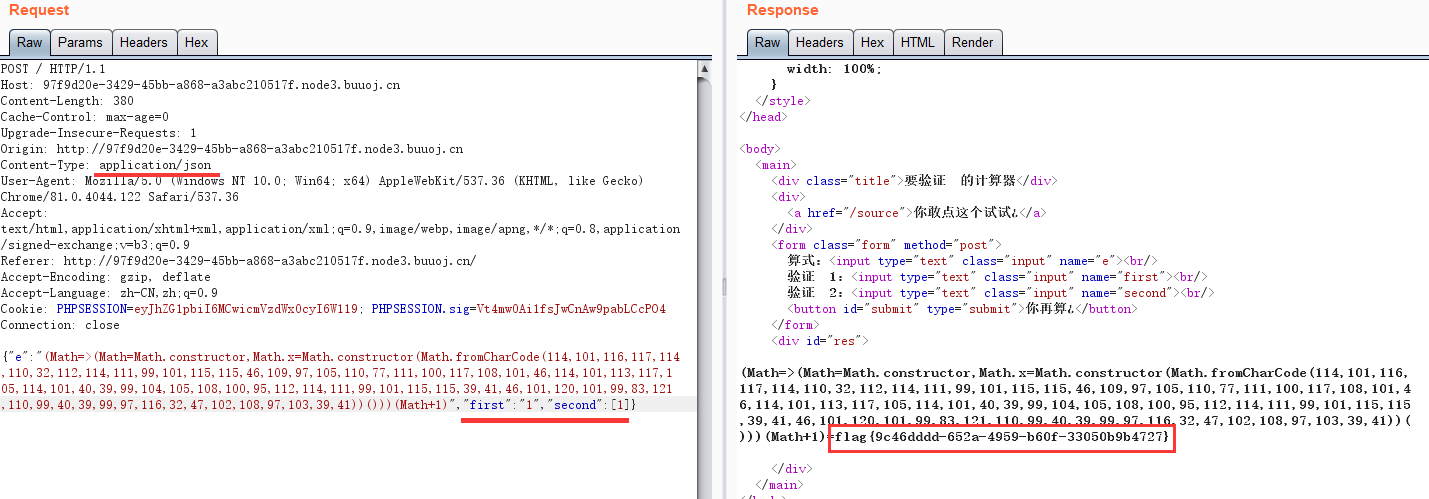
Task: Click the "second":[1] JSON parameter
Action: click(x=588, y=405)
